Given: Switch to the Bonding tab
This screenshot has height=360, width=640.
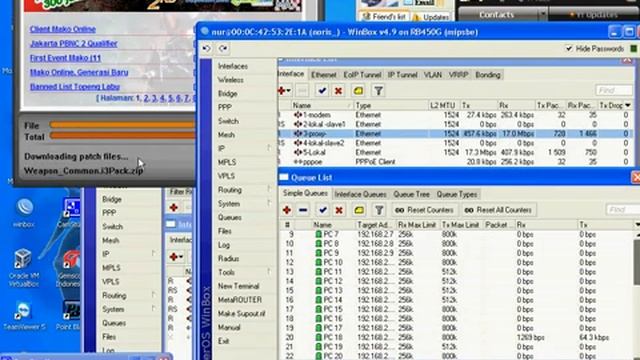Looking at the screenshot, I should (488, 75).
